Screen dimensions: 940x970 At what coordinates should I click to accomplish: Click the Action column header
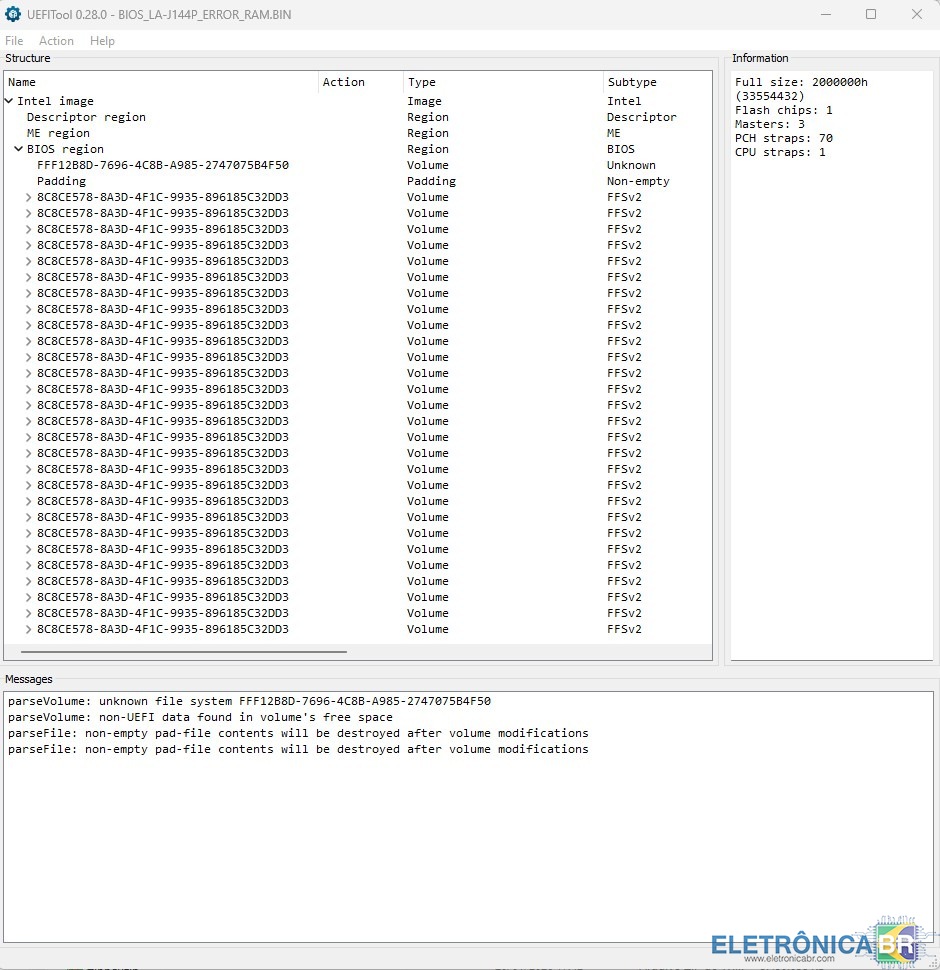[343, 82]
